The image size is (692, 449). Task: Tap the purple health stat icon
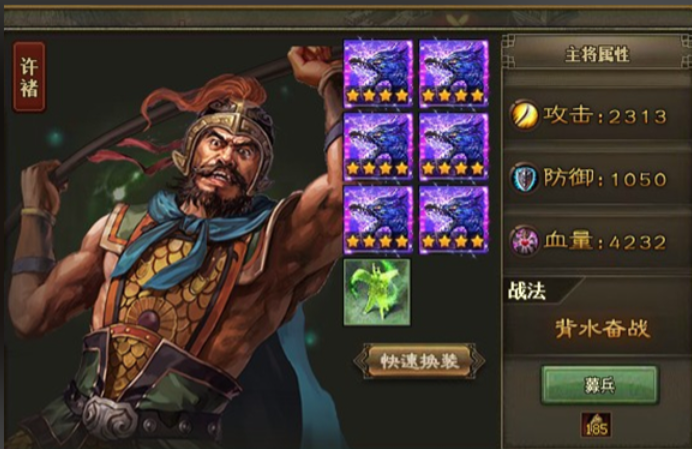pyautogui.click(x=524, y=241)
